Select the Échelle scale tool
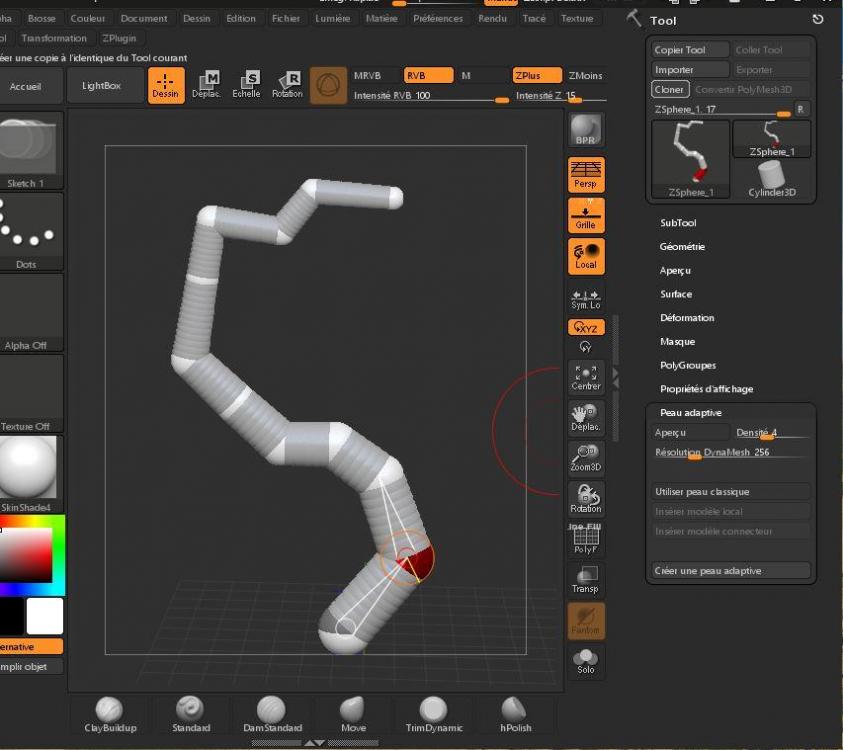The width and height of the screenshot is (843, 750). [246, 84]
